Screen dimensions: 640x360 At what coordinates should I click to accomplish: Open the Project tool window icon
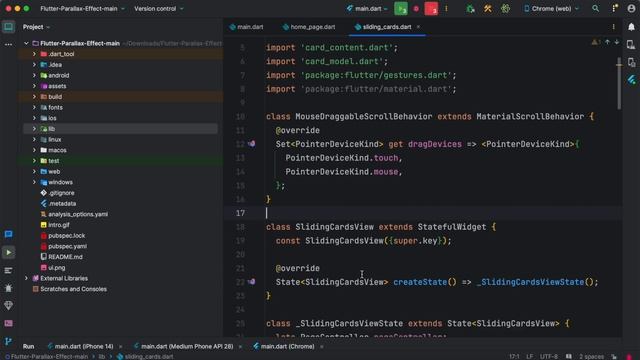pos(8,27)
